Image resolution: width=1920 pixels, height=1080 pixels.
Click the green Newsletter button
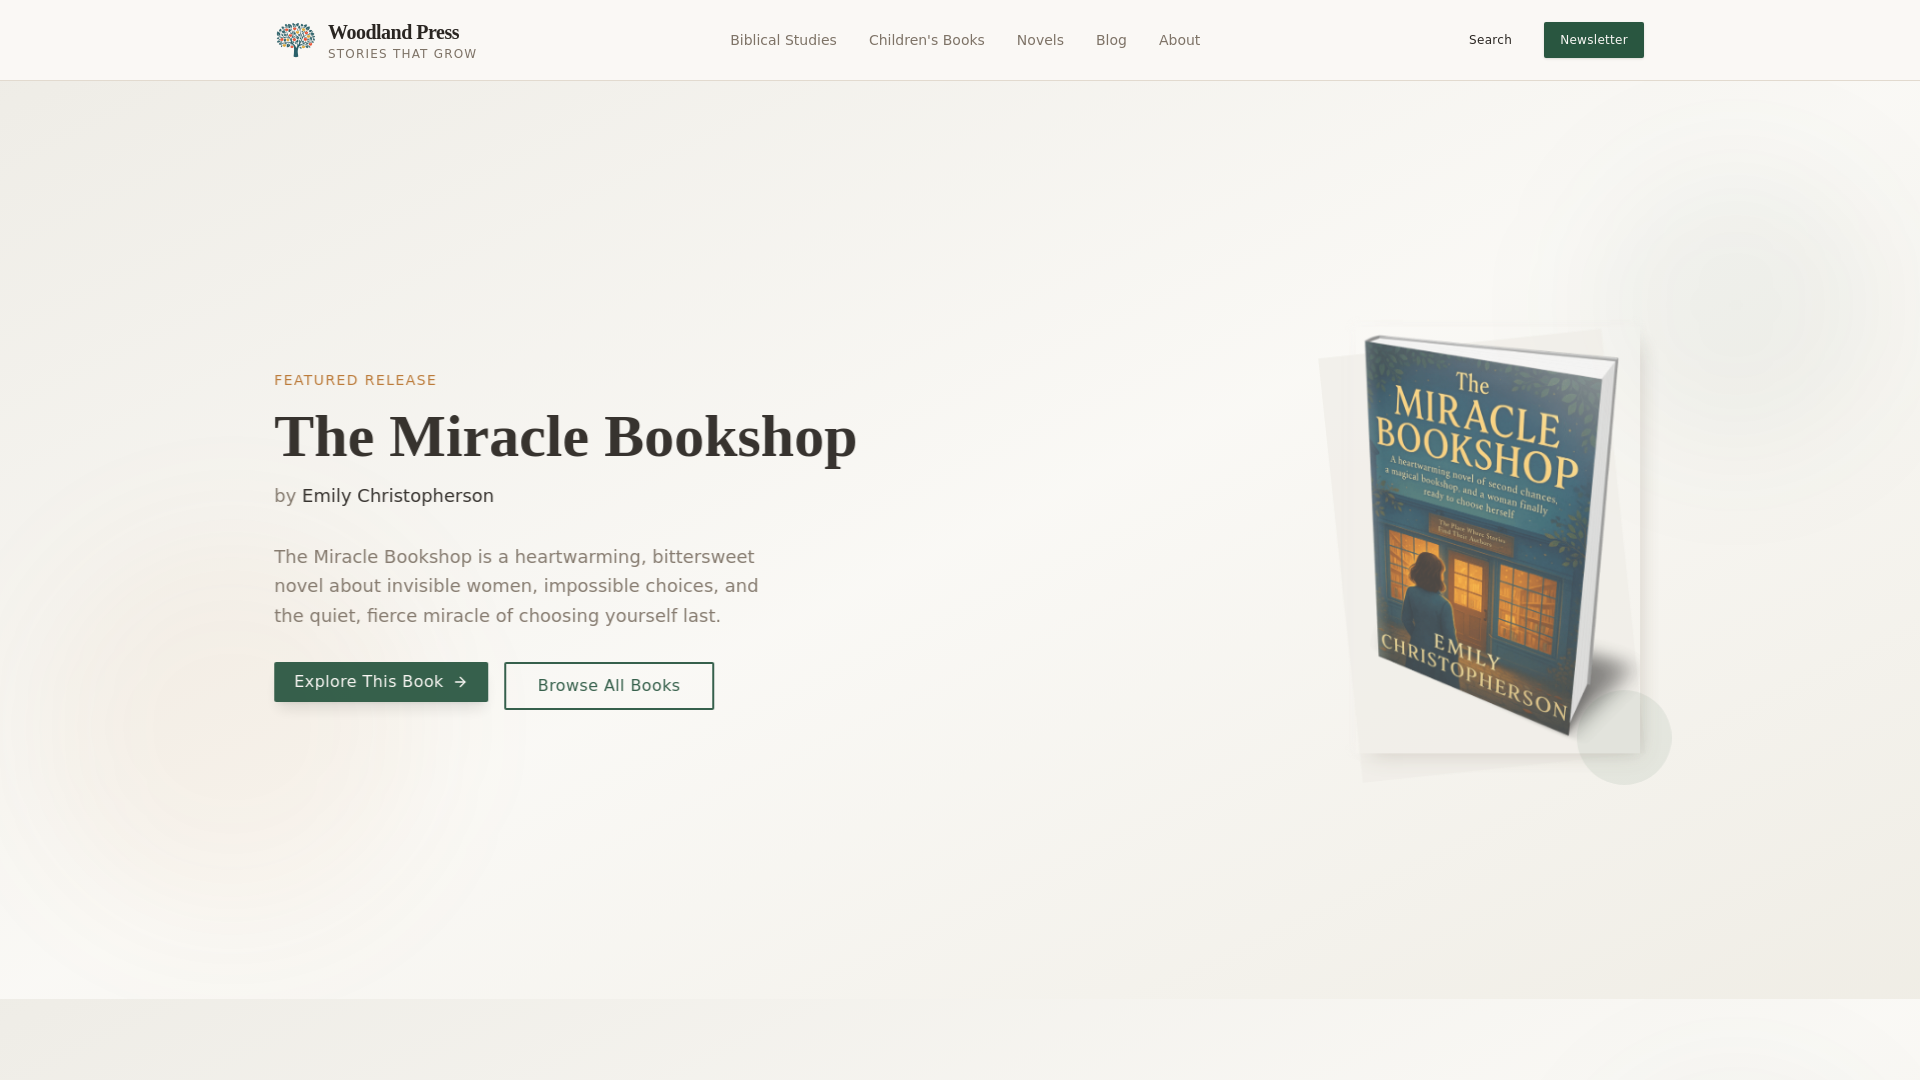[1593, 40]
